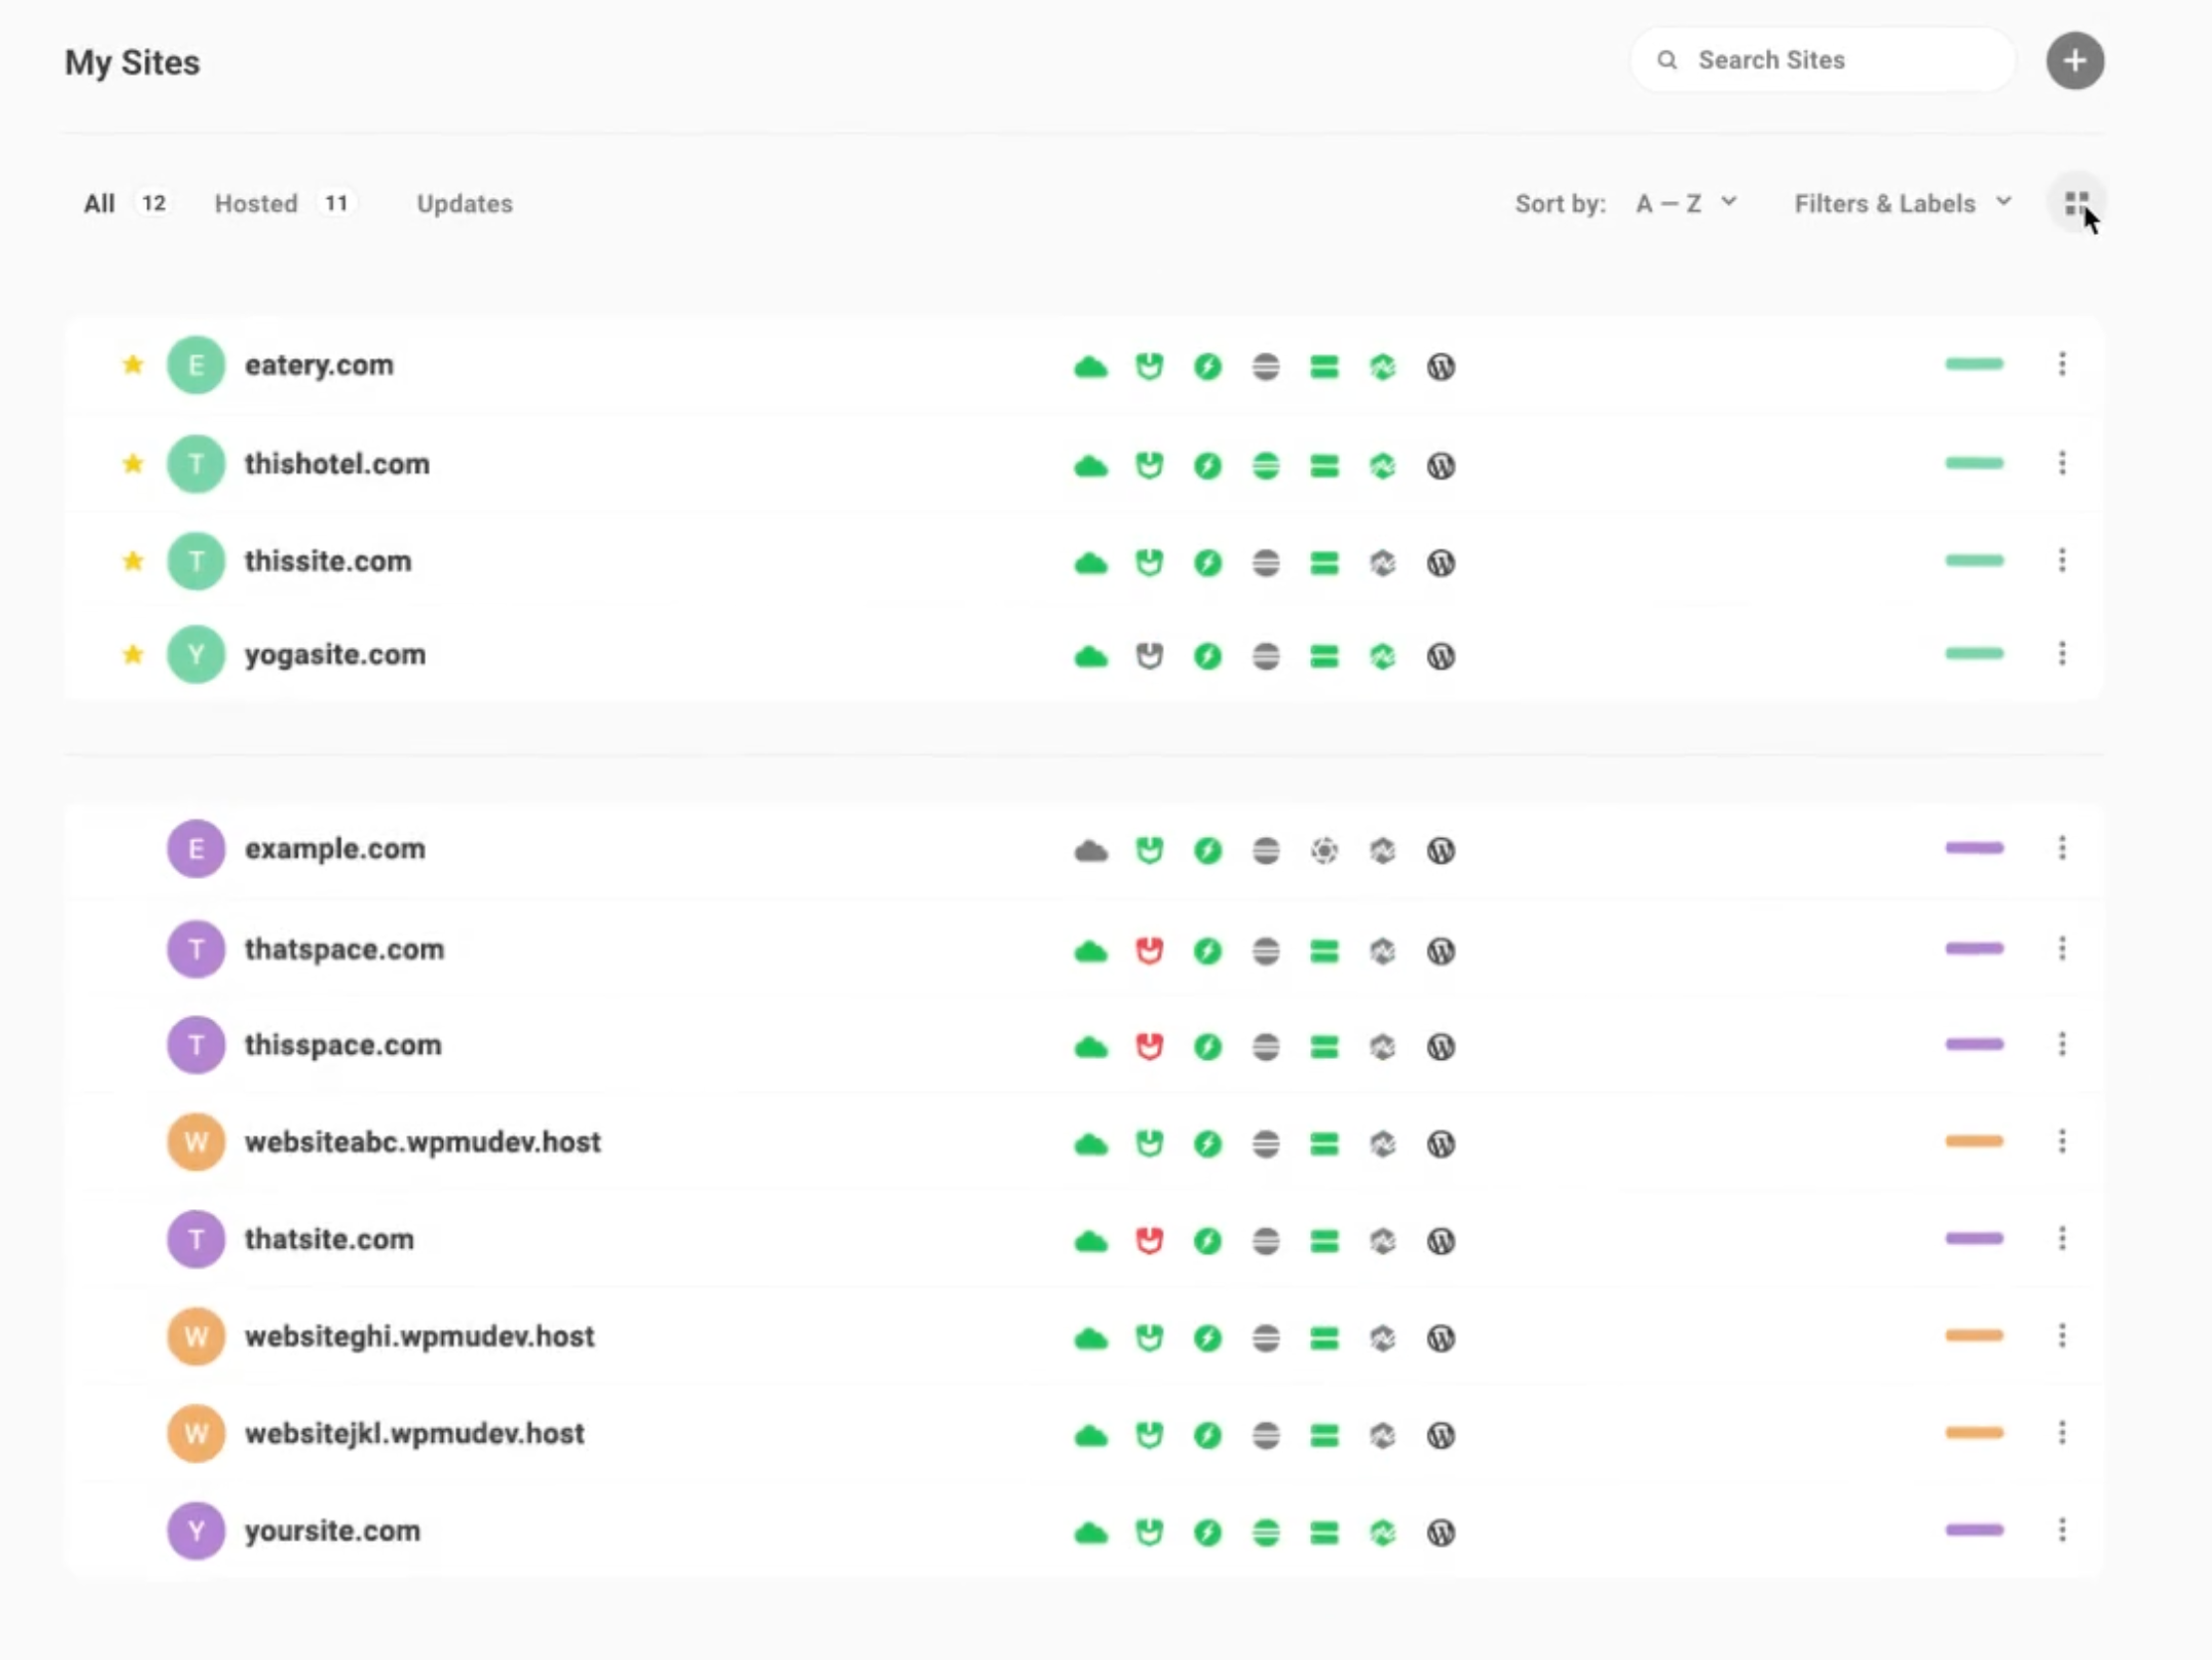Open security shield icon for eatery.com
The height and width of the screenshot is (1660, 2212).
tap(1149, 367)
